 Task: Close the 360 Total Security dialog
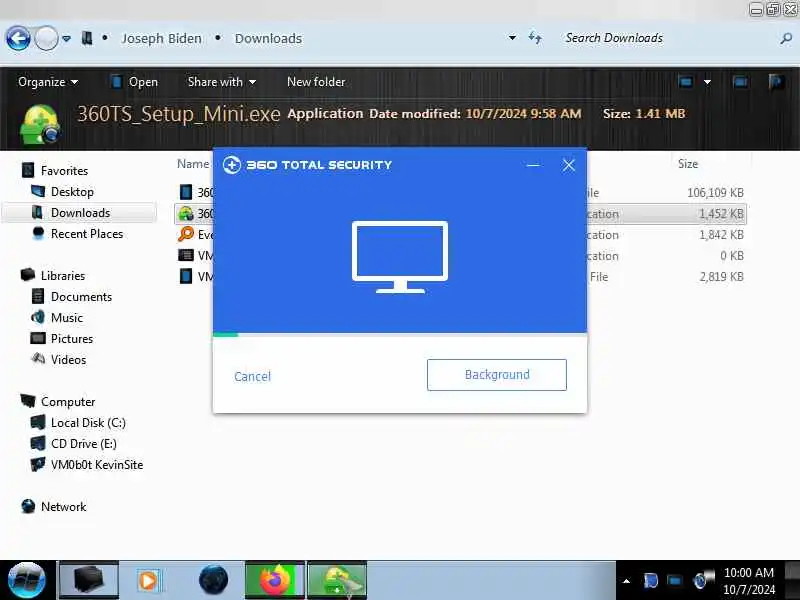pyautogui.click(x=569, y=165)
